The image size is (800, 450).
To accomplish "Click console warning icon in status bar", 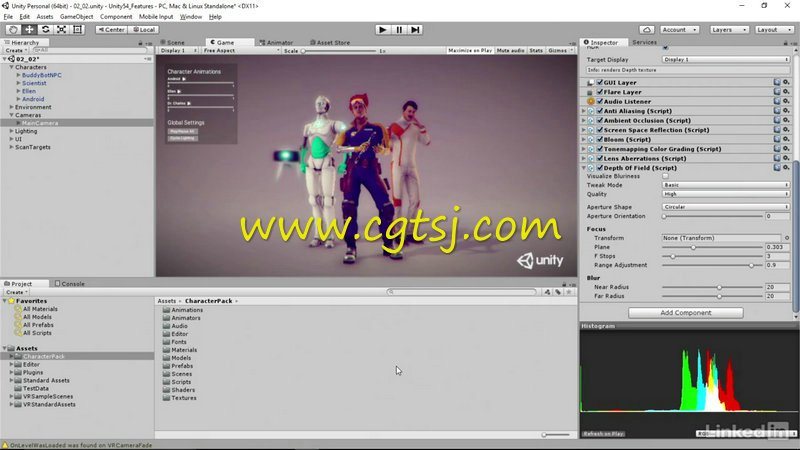I will [5, 445].
